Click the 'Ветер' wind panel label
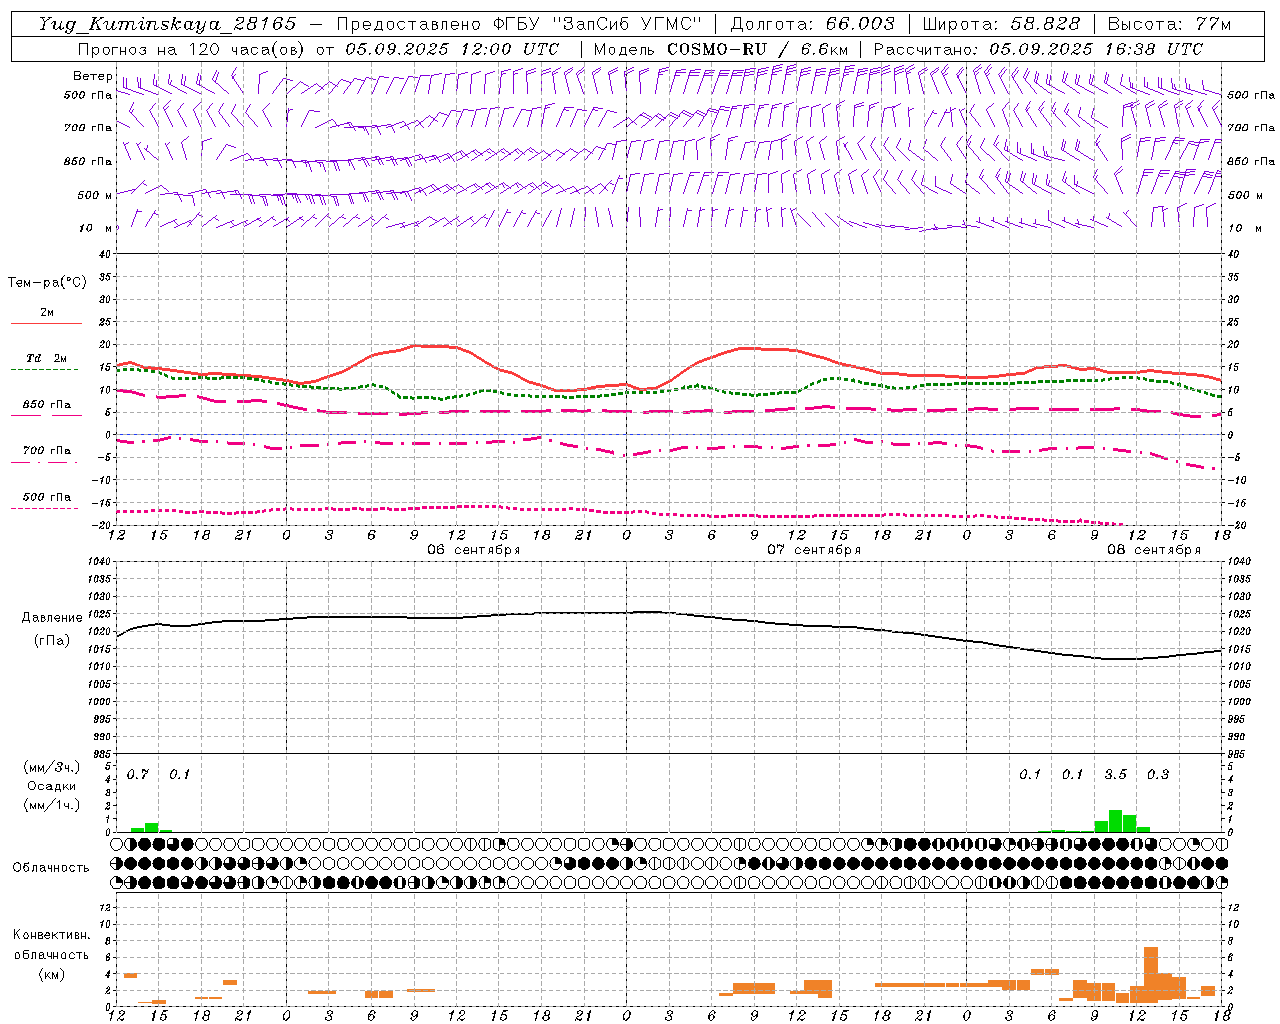The image size is (1280, 1024). pyautogui.click(x=92, y=76)
